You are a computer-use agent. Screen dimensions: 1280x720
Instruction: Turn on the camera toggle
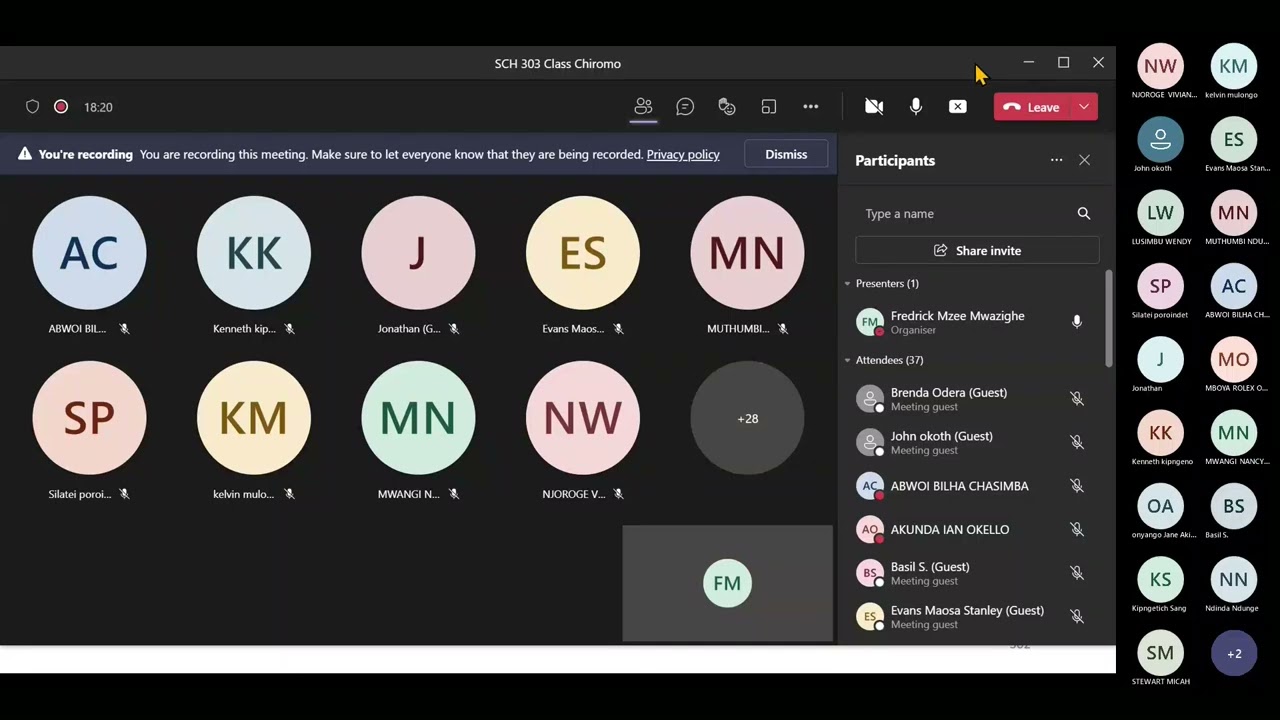tap(874, 107)
